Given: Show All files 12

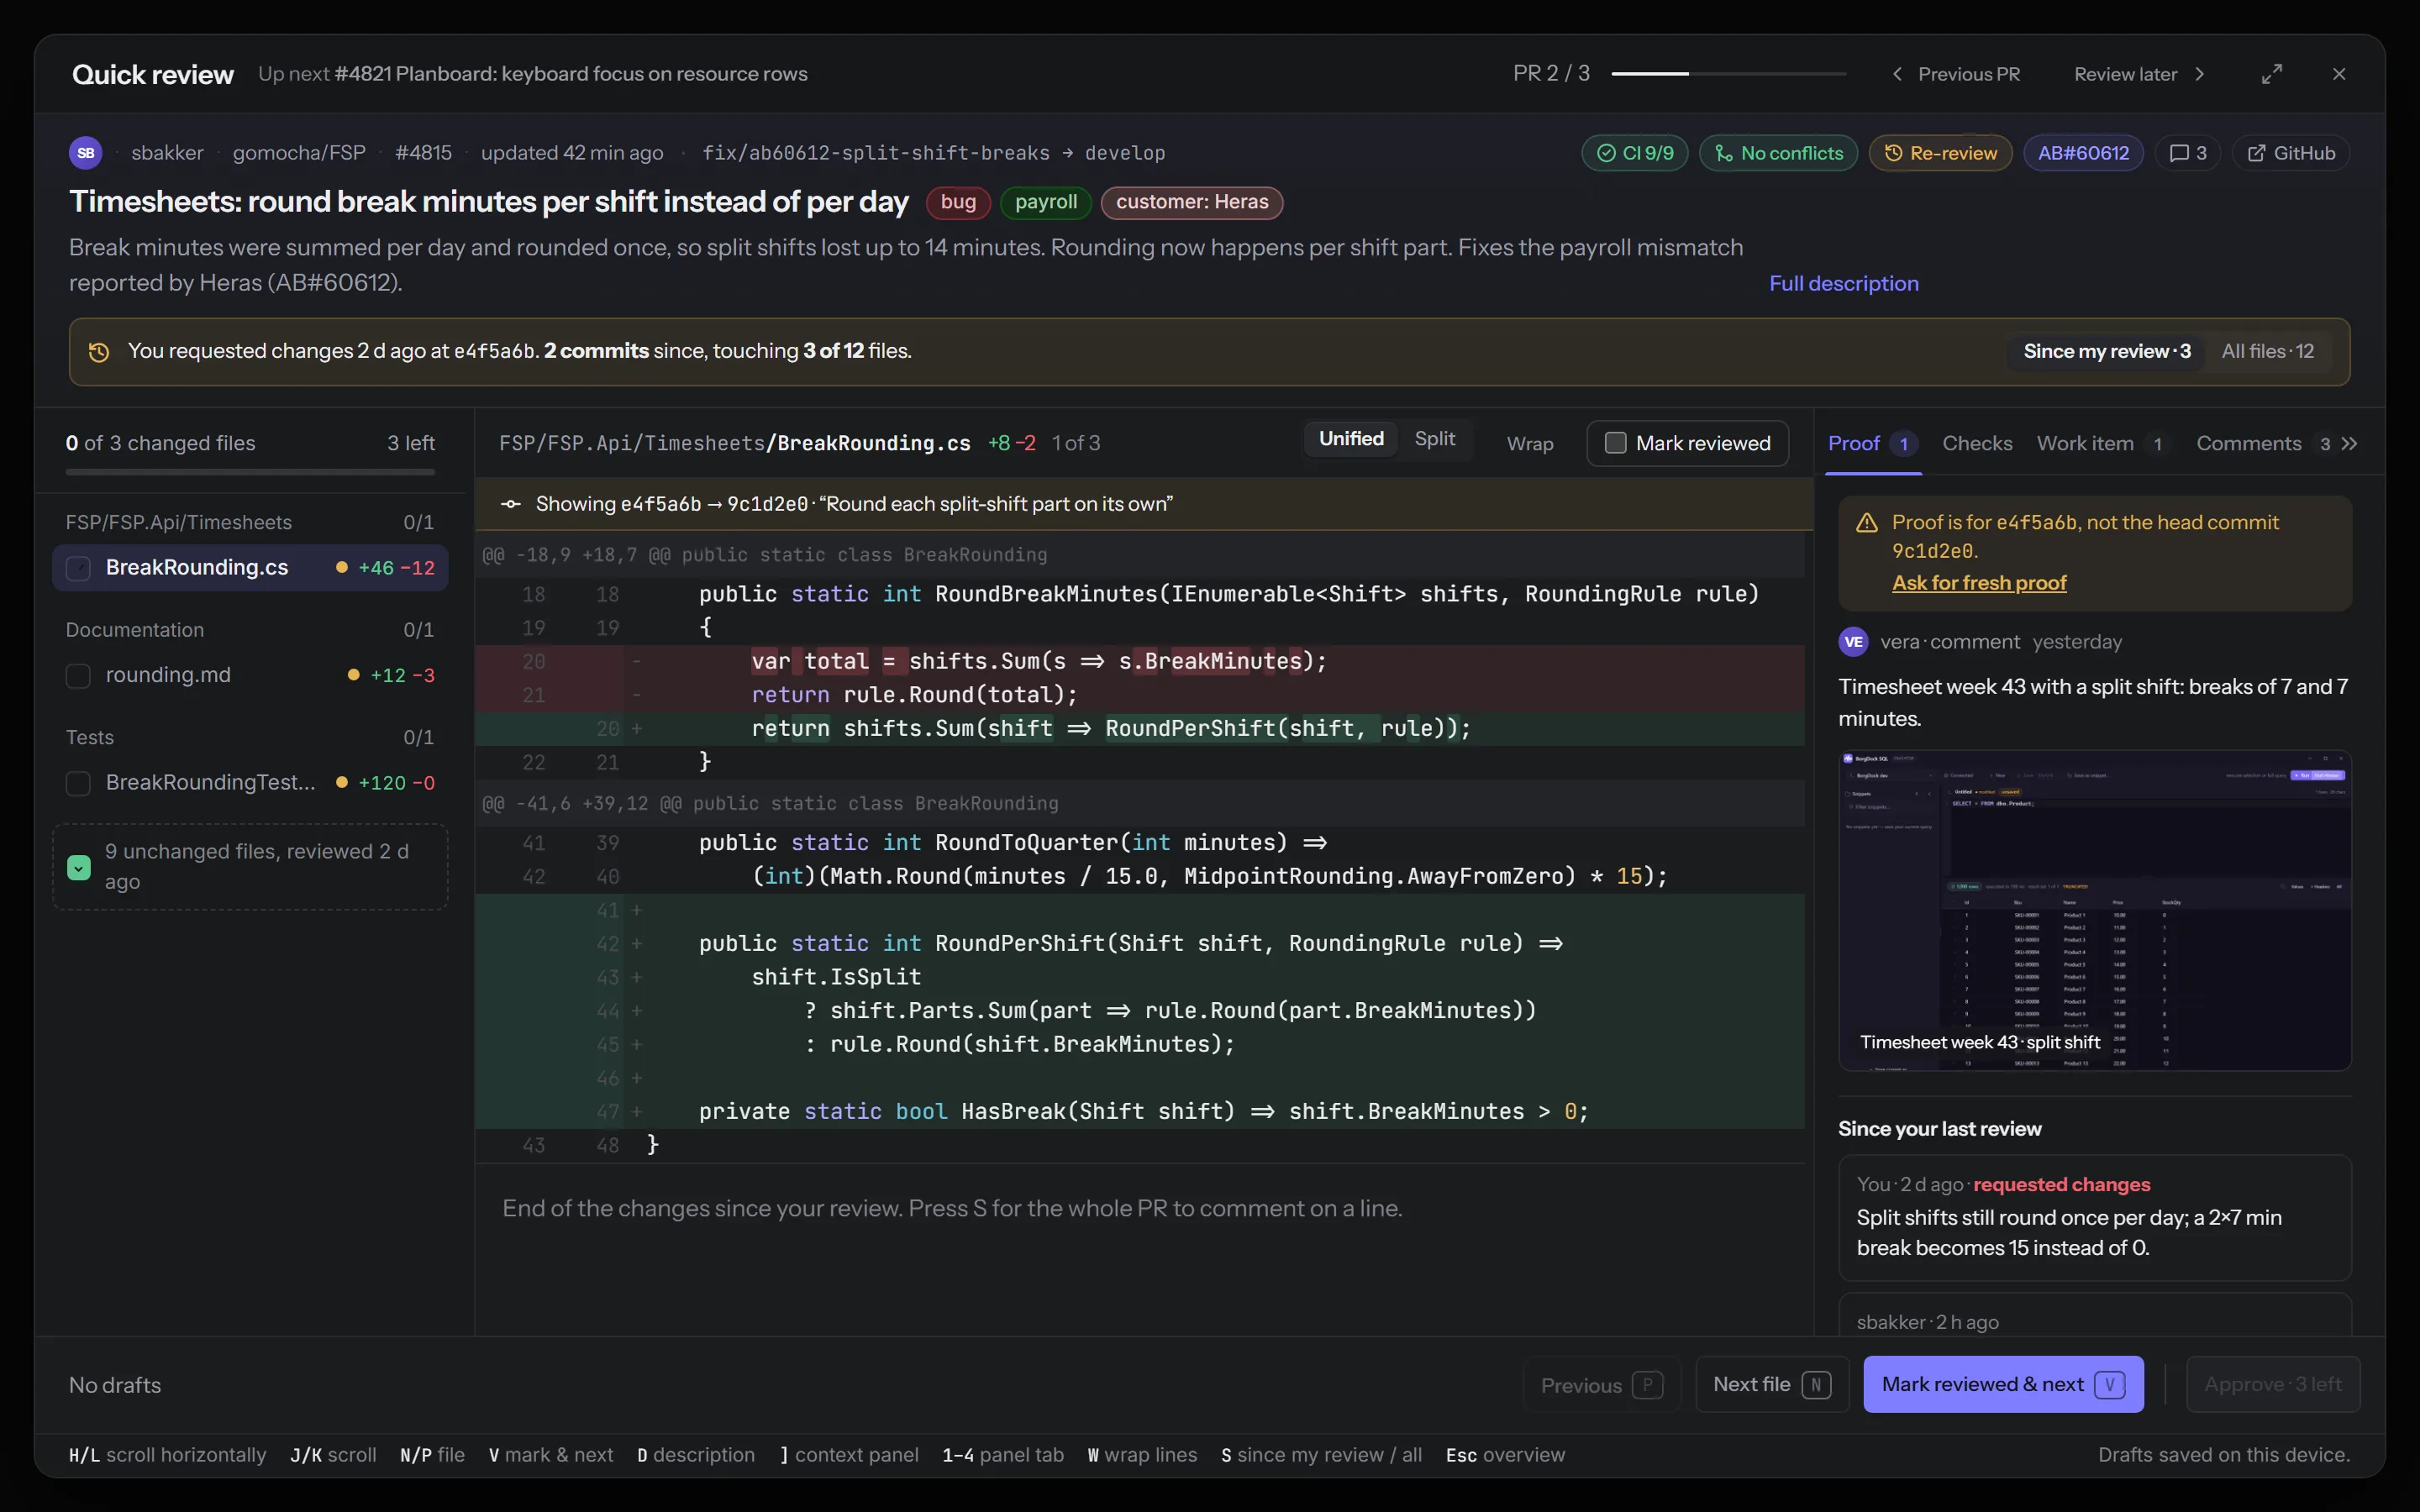Looking at the screenshot, I should click(x=2267, y=351).
